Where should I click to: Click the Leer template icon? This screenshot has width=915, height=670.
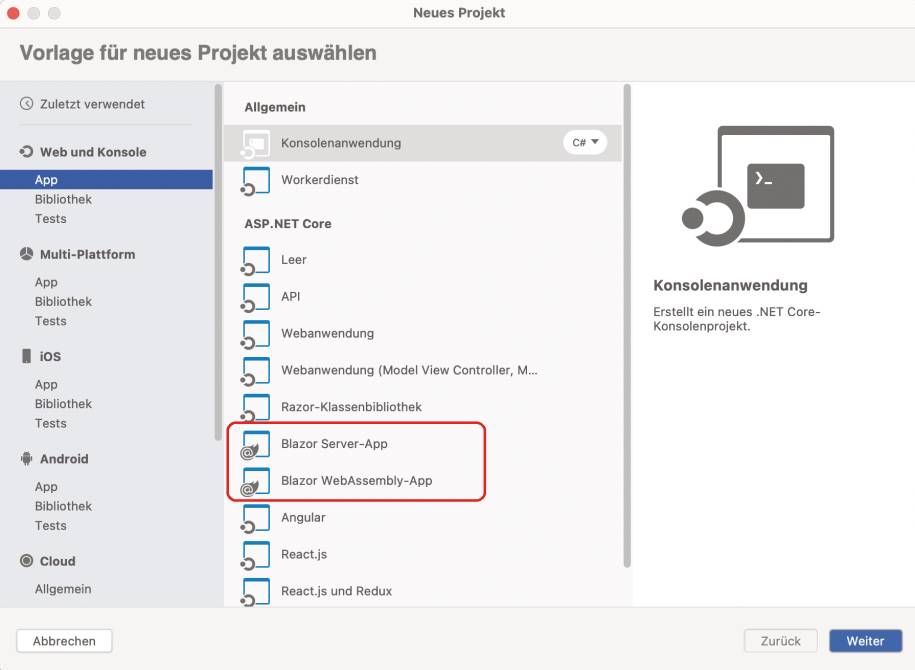256,260
